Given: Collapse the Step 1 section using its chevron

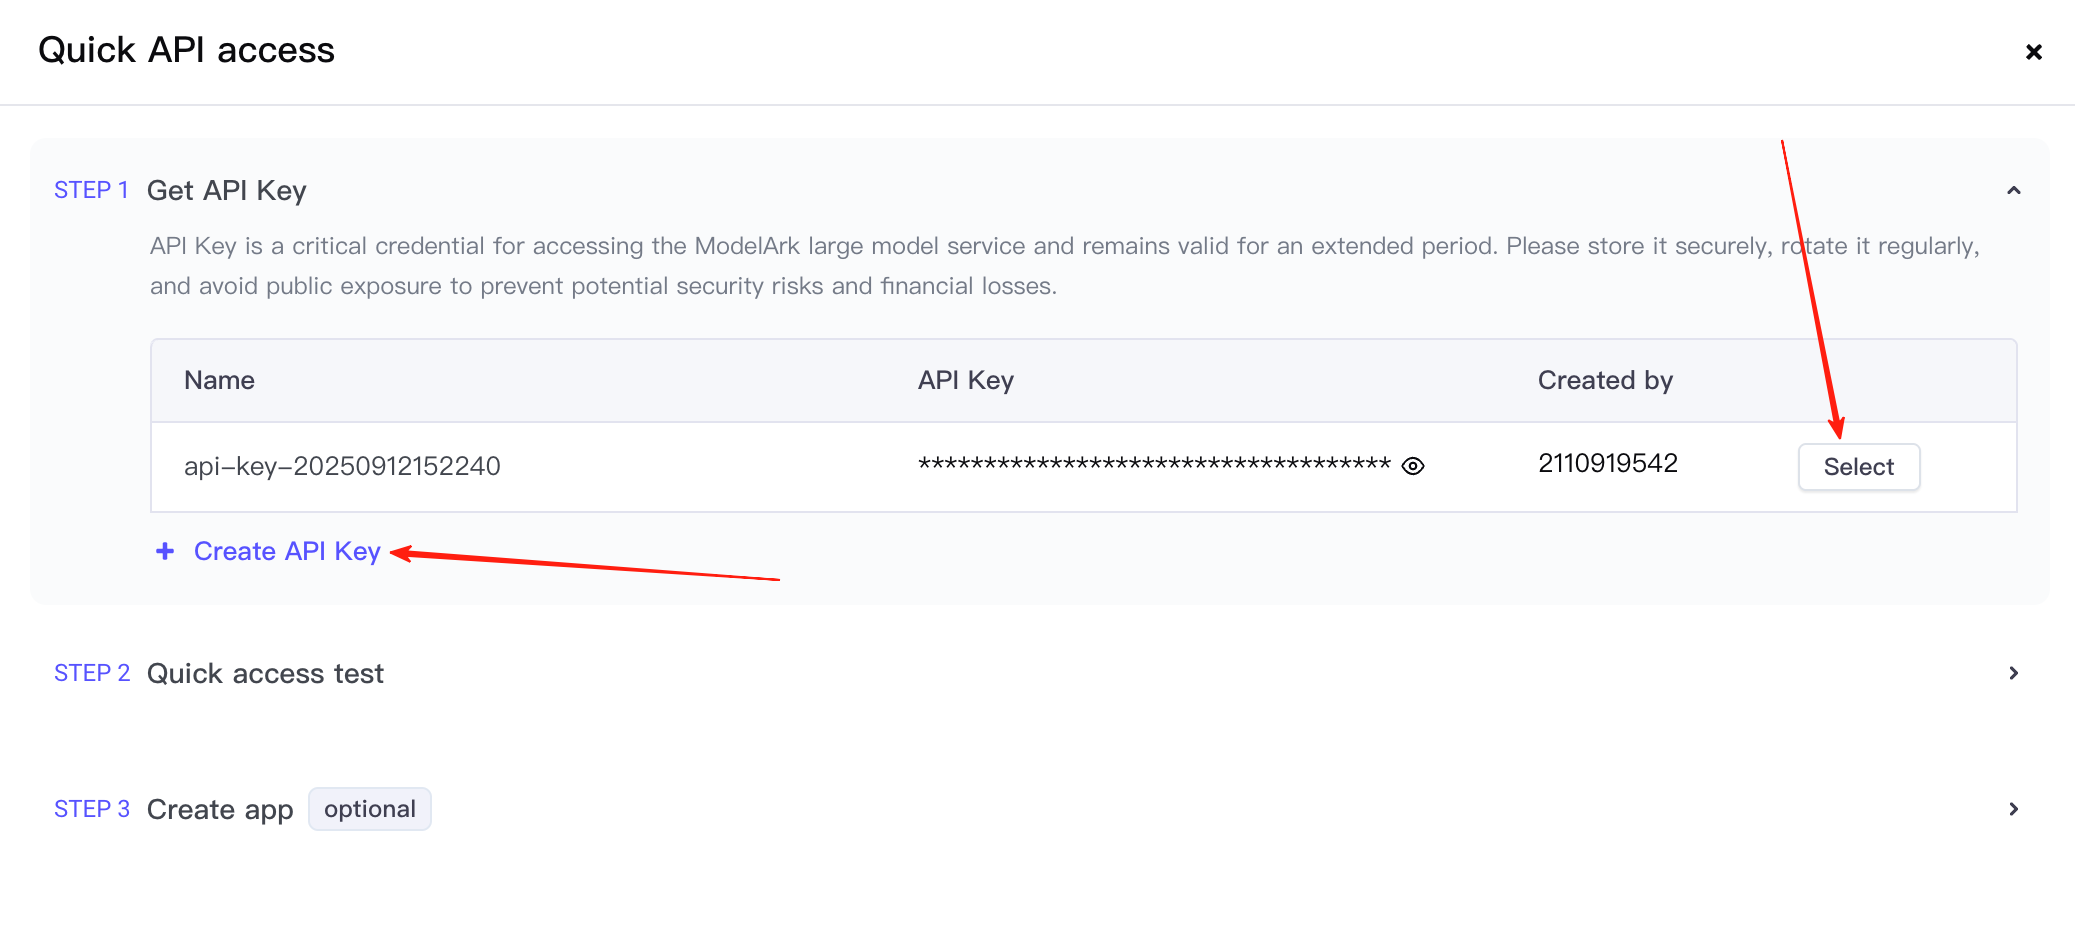Looking at the screenshot, I should (x=2013, y=191).
